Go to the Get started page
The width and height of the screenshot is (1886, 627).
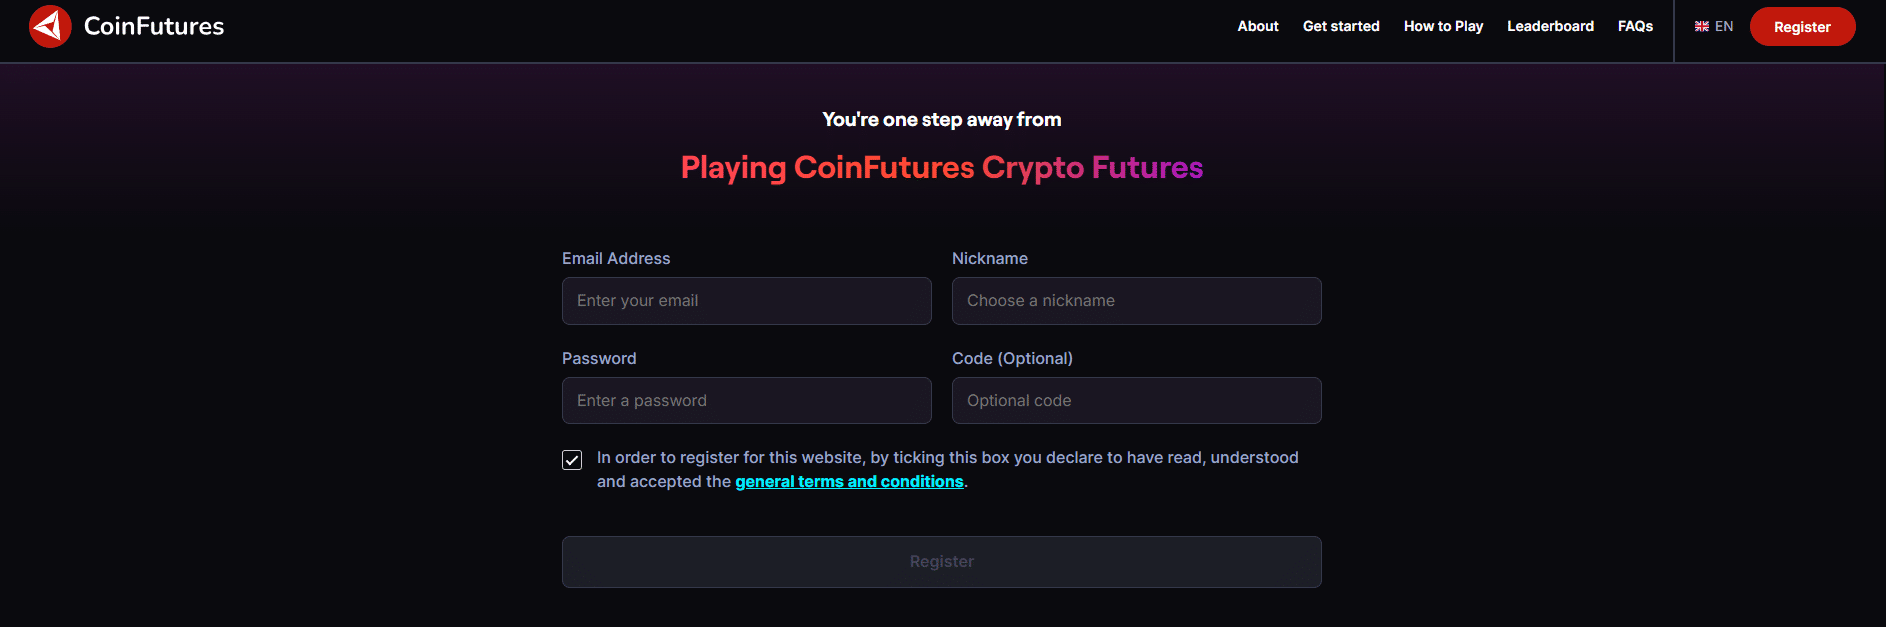[x=1340, y=27]
